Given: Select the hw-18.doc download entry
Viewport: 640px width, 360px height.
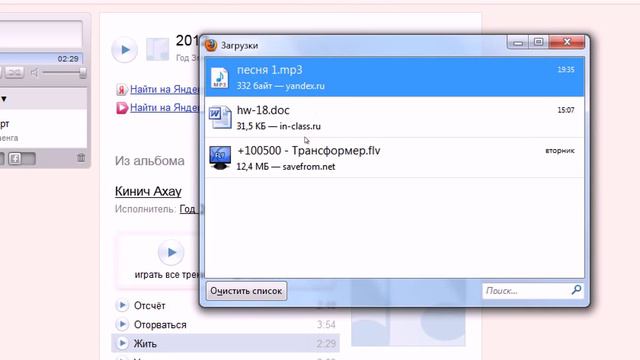Looking at the screenshot, I should click(x=395, y=117).
